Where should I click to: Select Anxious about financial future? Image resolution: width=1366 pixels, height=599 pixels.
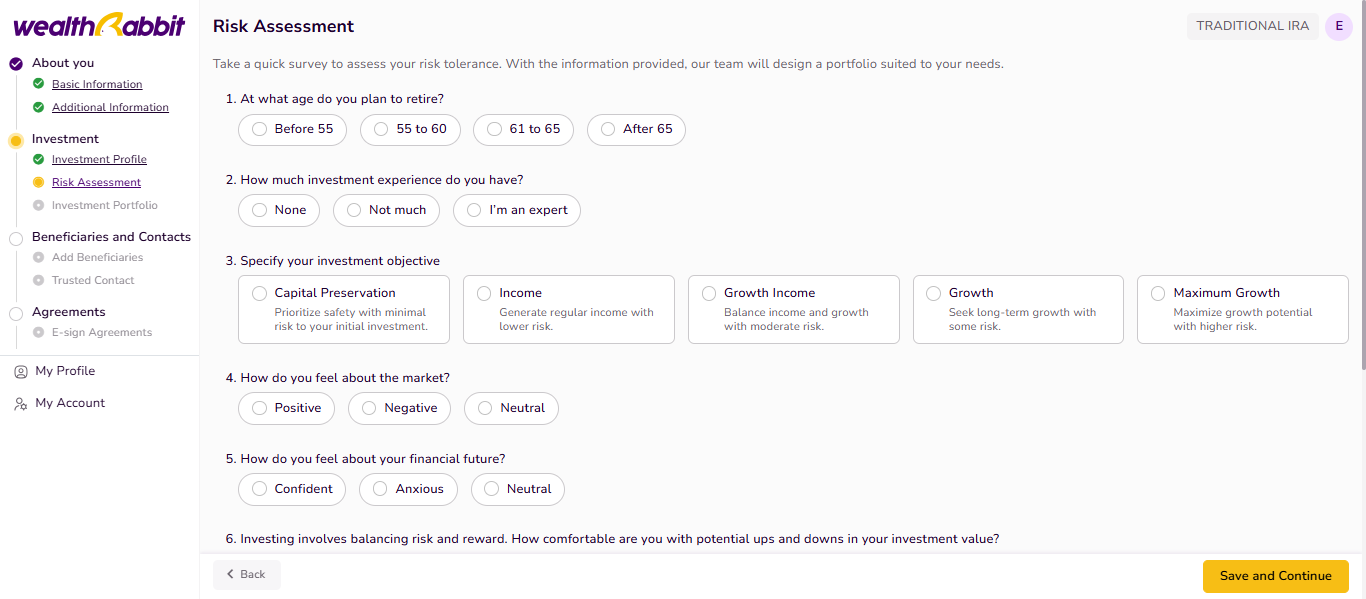pyautogui.click(x=408, y=489)
